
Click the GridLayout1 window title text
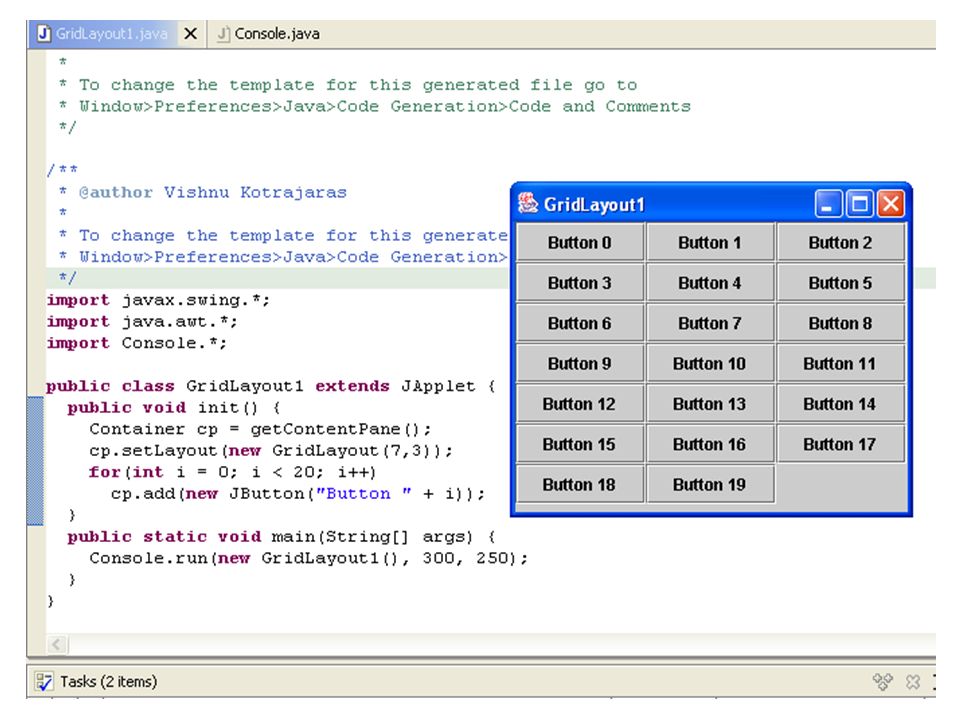point(594,204)
